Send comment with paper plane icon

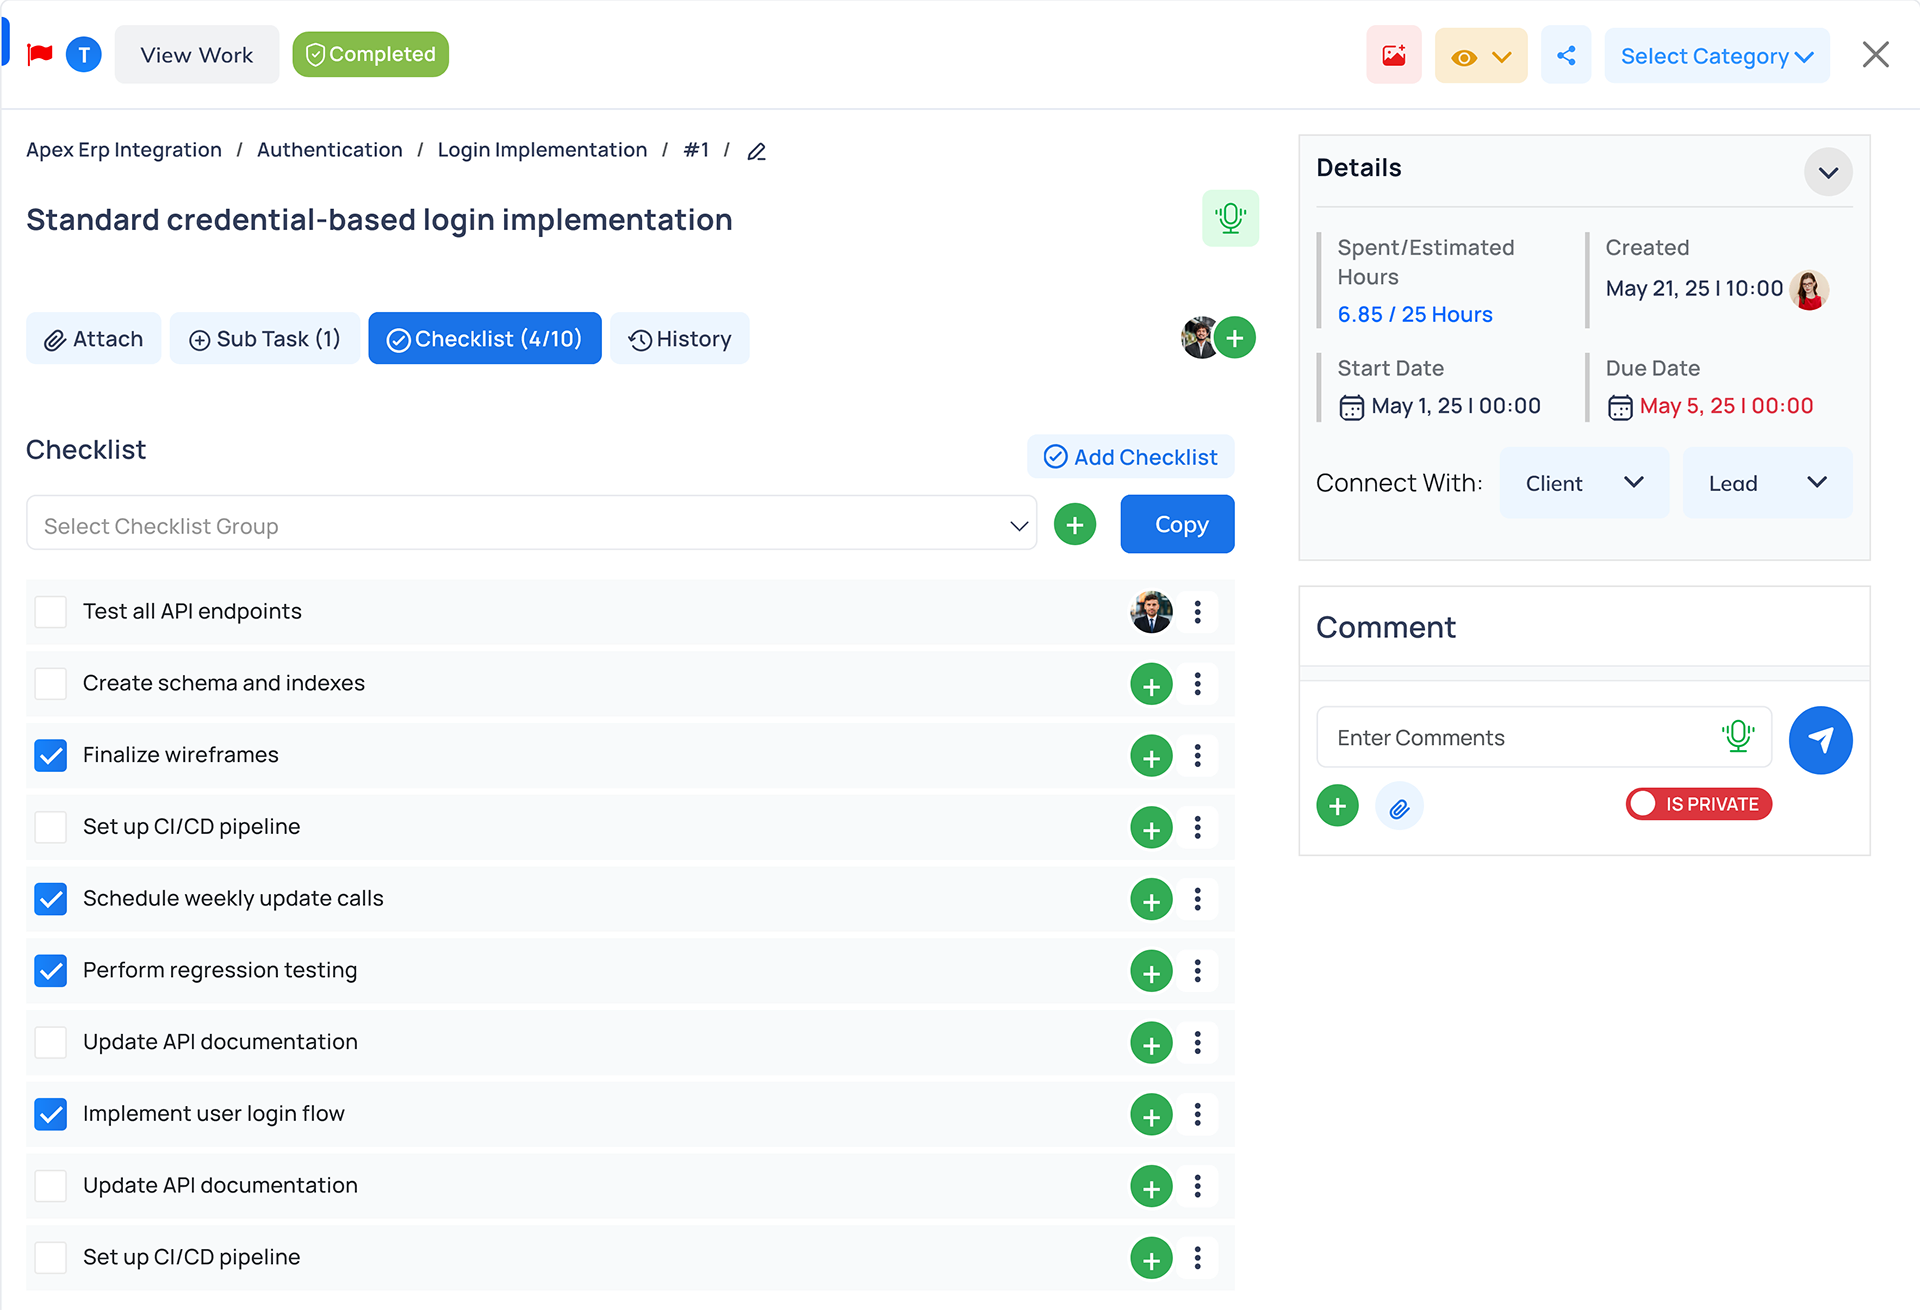1820,740
